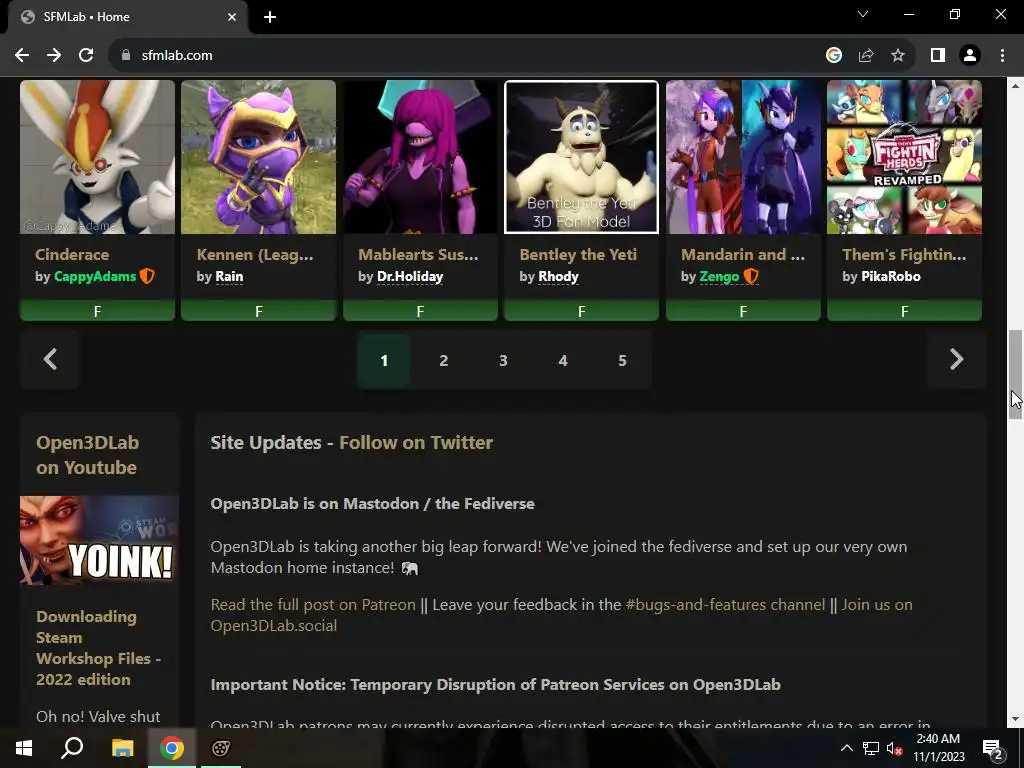This screenshot has height=768, width=1024.
Task: Open #bugs-and-features channel link
Action: 725,605
